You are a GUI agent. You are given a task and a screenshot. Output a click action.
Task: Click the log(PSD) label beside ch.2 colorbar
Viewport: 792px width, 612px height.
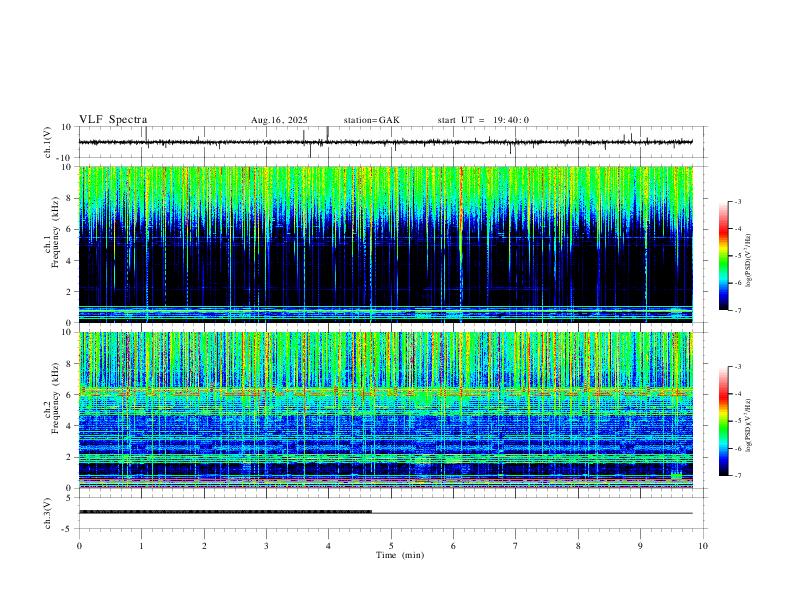[x=749, y=425]
